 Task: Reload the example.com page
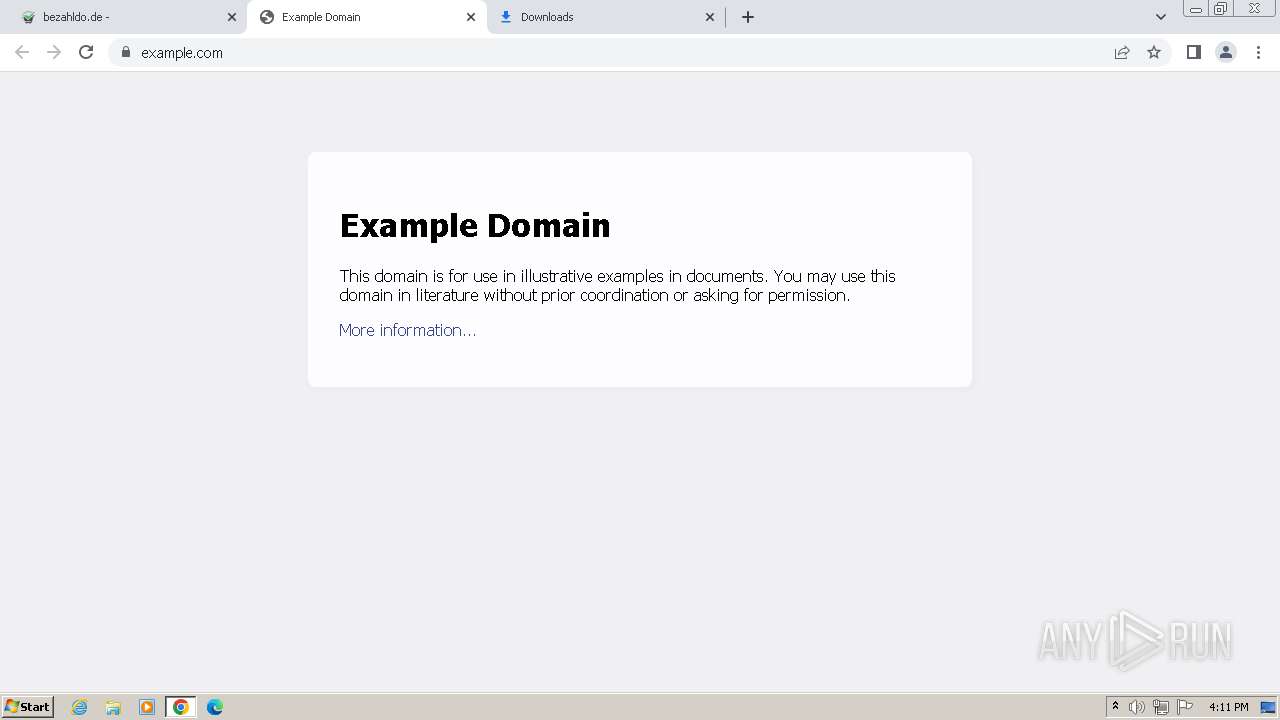[x=86, y=52]
